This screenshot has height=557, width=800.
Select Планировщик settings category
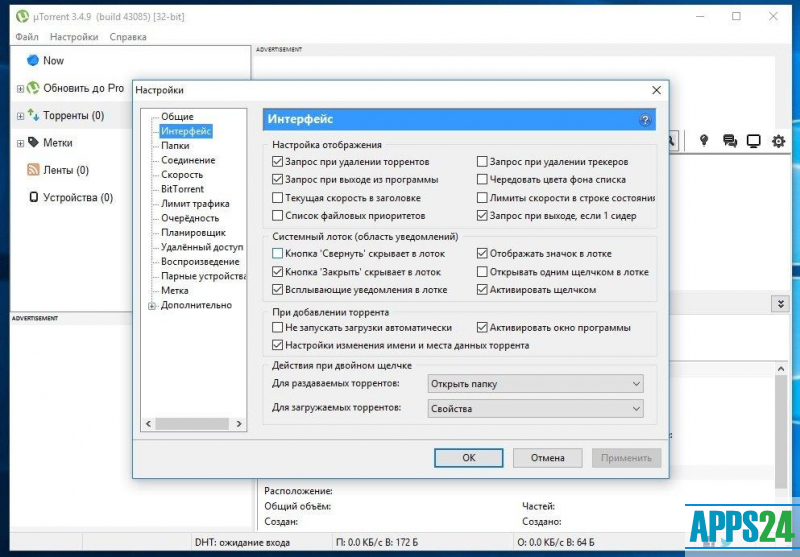193,233
